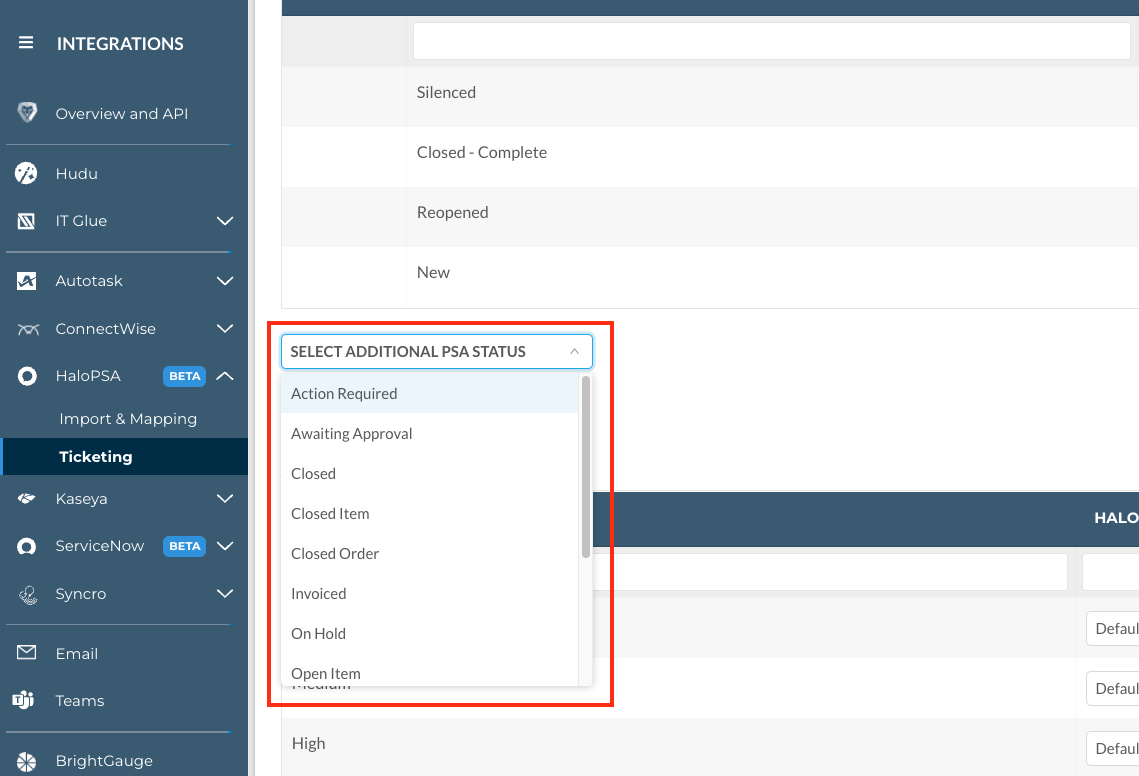Open the Email integration page
This screenshot has width=1139, height=776.
[x=76, y=653]
